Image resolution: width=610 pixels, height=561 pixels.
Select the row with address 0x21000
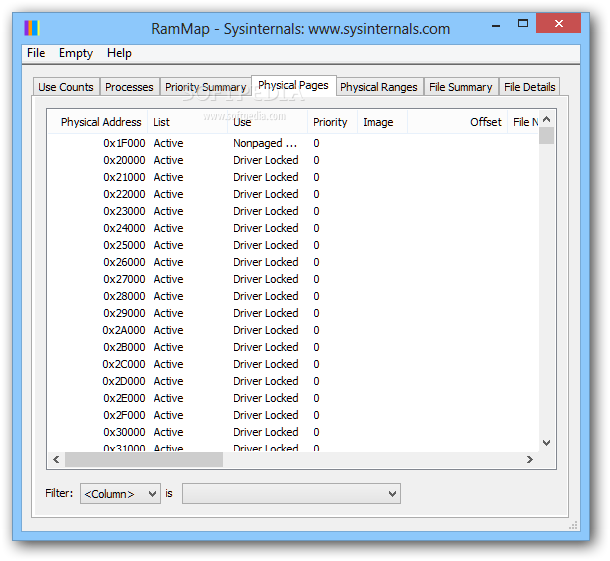[x=293, y=177]
